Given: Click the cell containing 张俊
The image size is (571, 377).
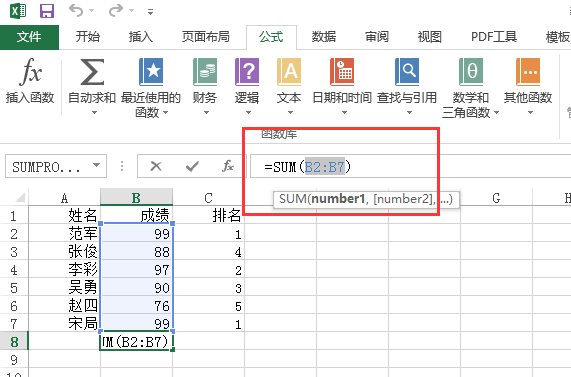Looking at the screenshot, I should point(64,251).
